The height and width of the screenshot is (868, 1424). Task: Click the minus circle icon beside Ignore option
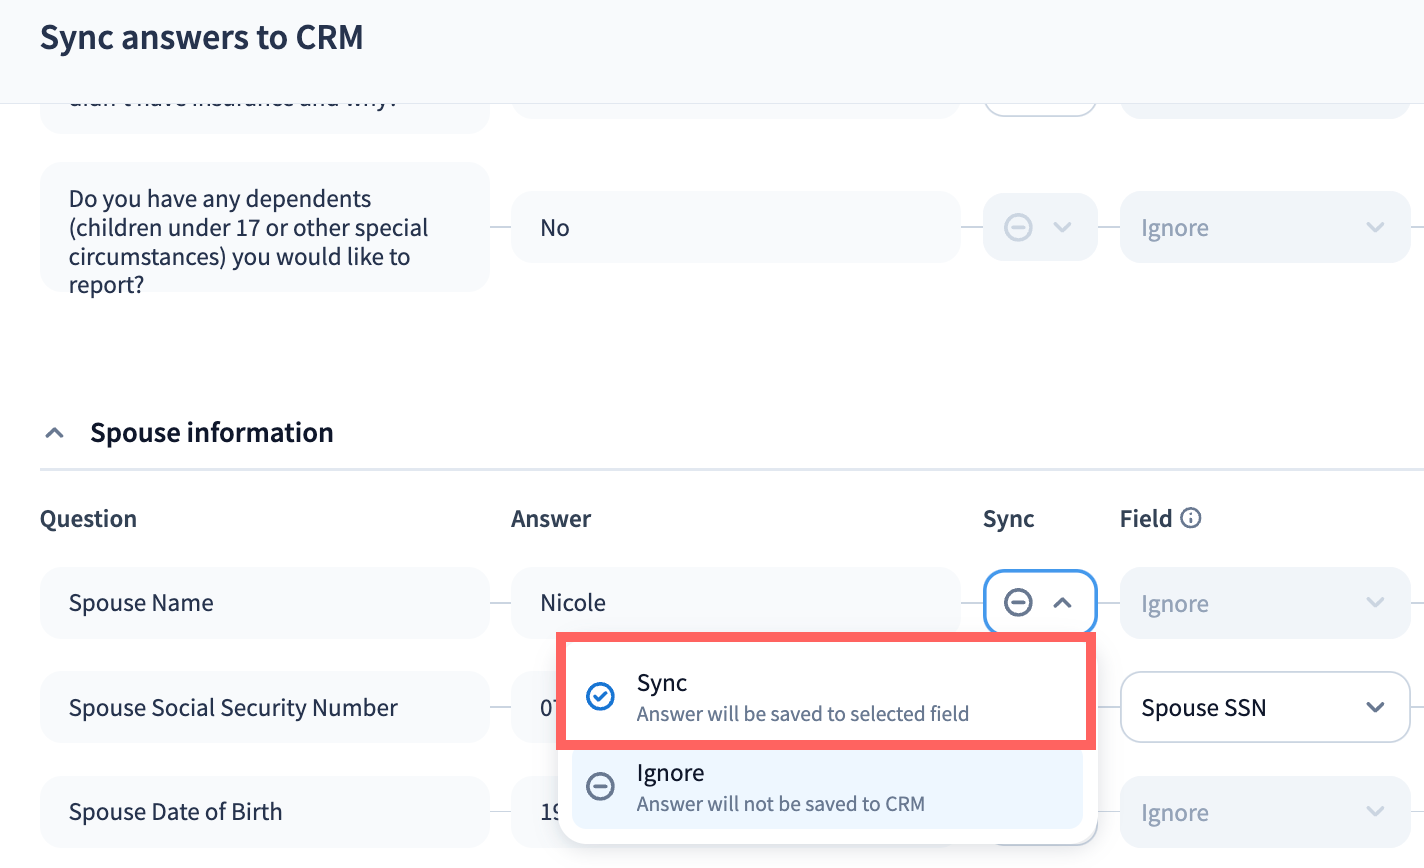click(600, 787)
